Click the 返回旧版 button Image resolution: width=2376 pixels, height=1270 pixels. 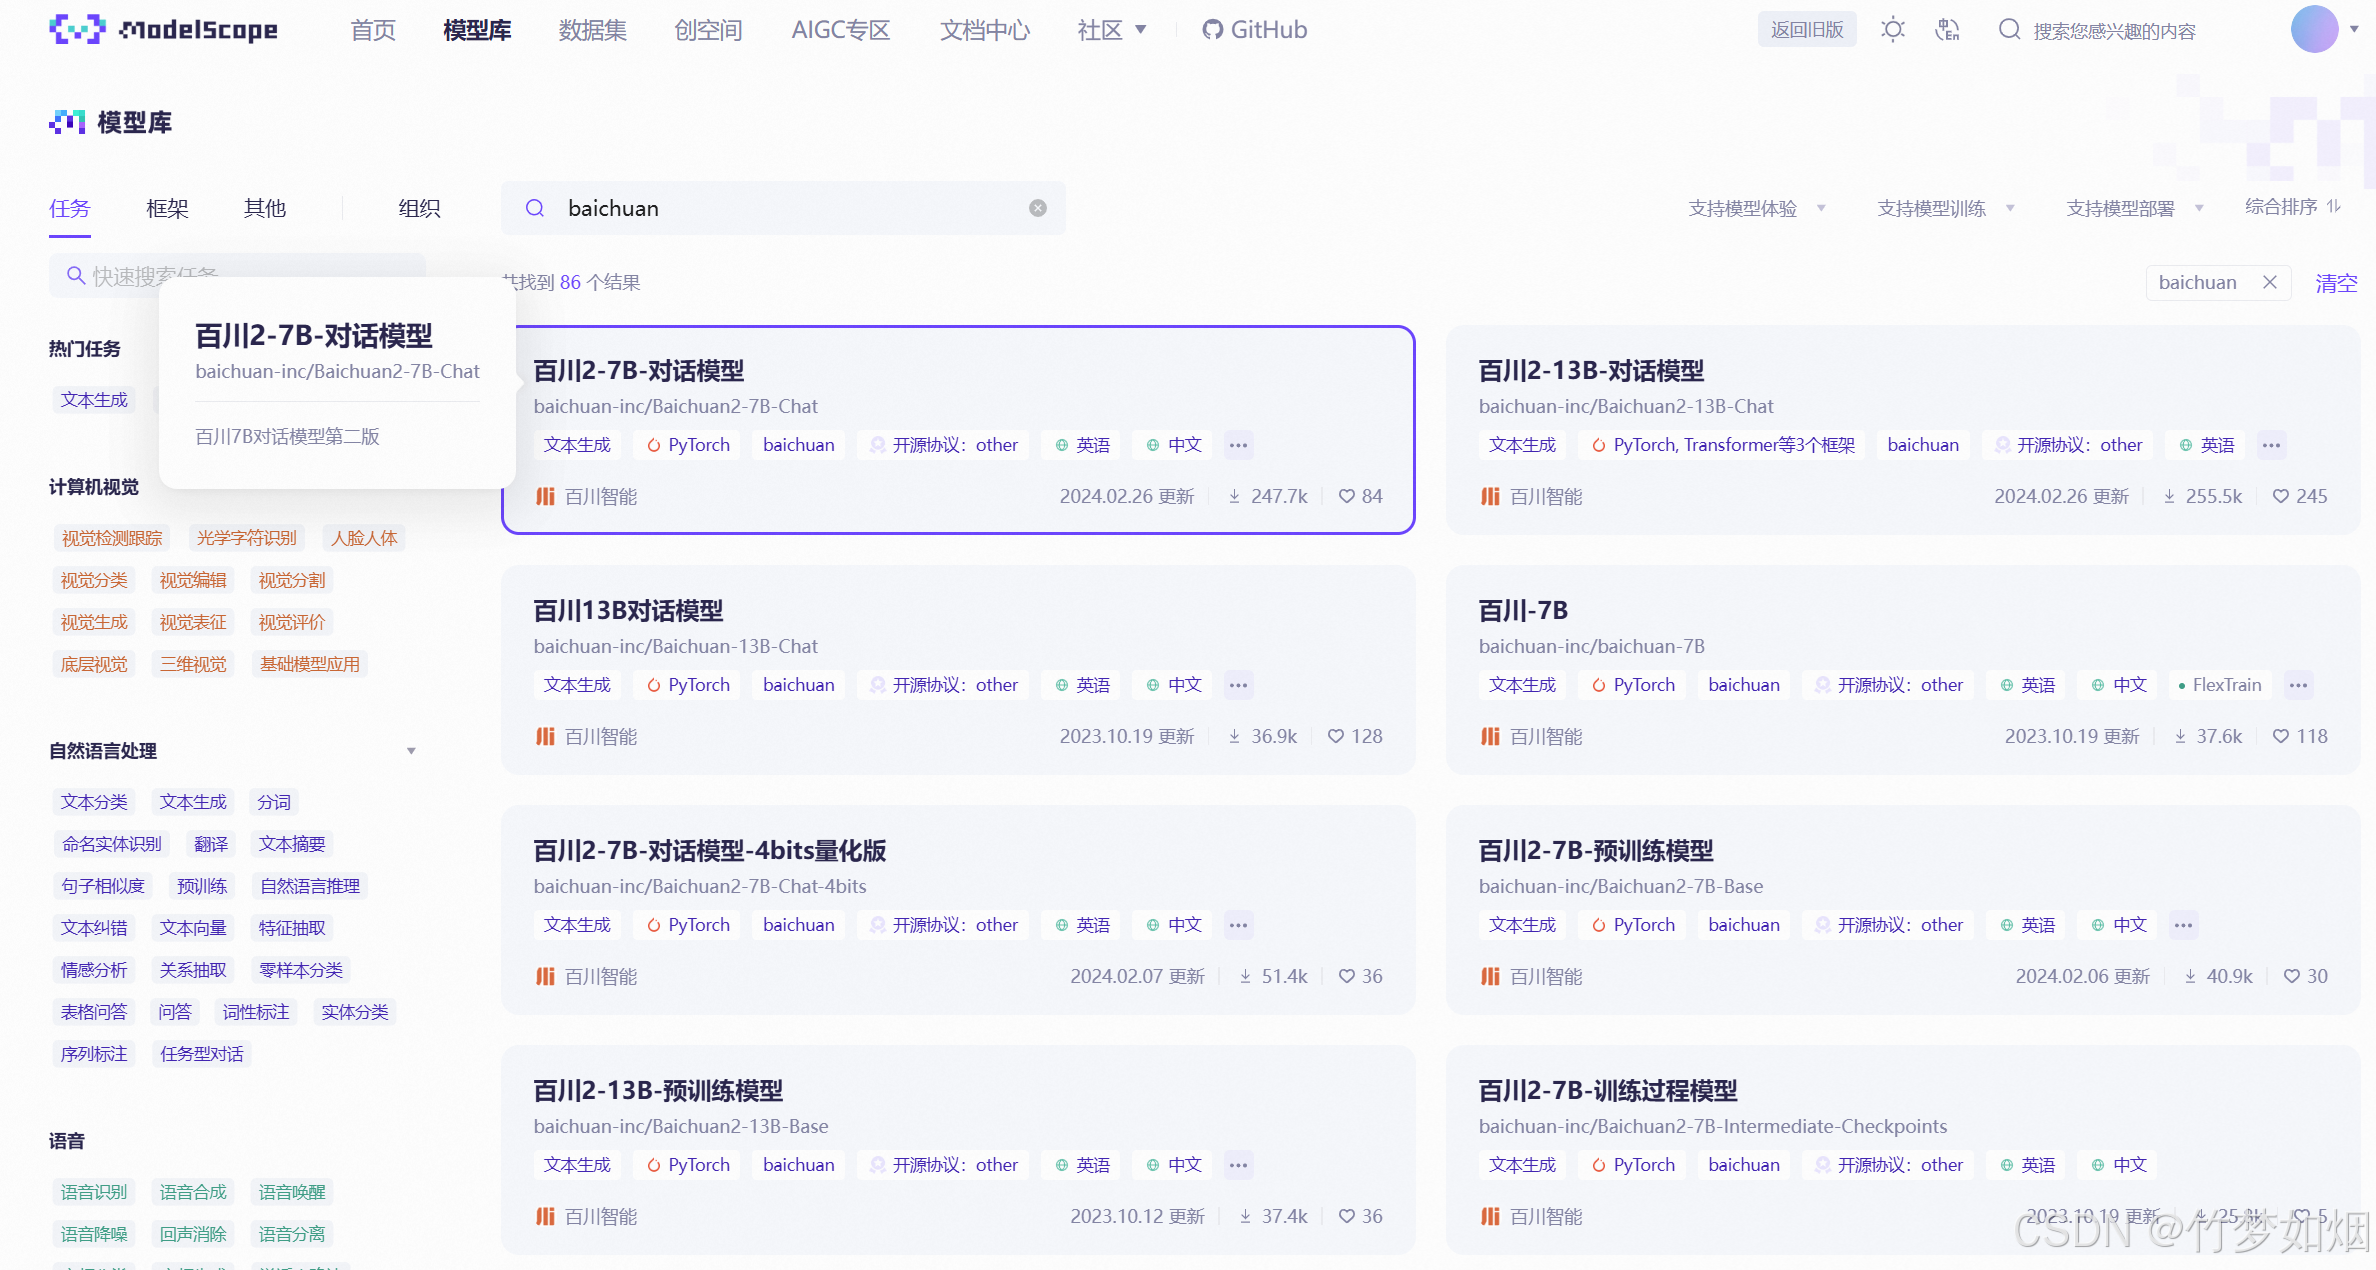1807,29
